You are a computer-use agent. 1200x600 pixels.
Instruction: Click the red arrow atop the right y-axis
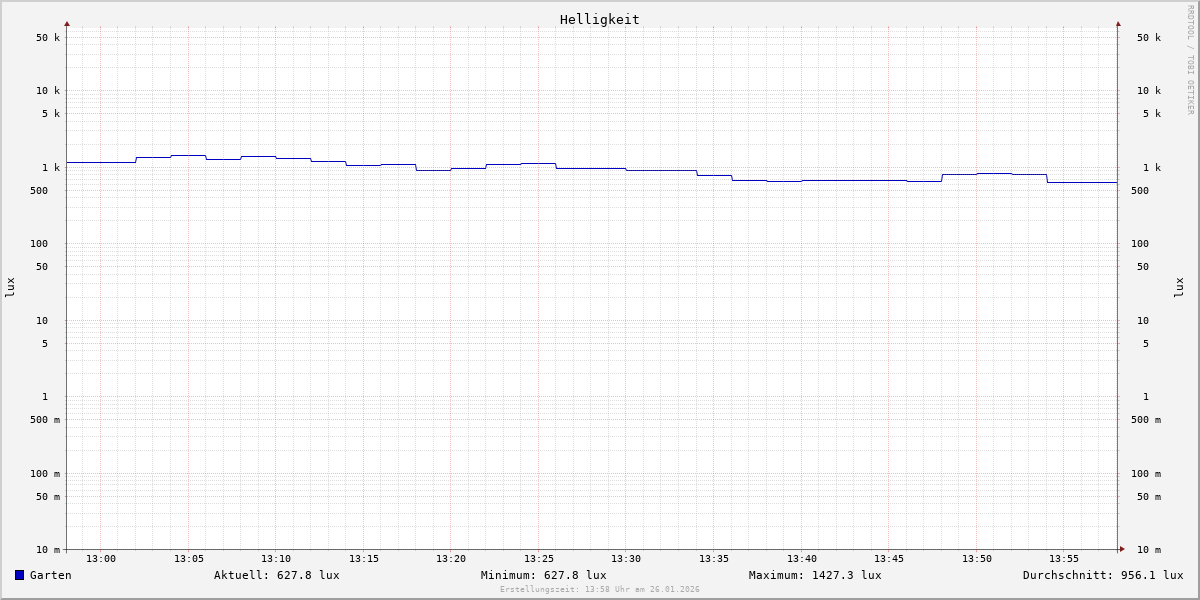tap(1118, 23)
